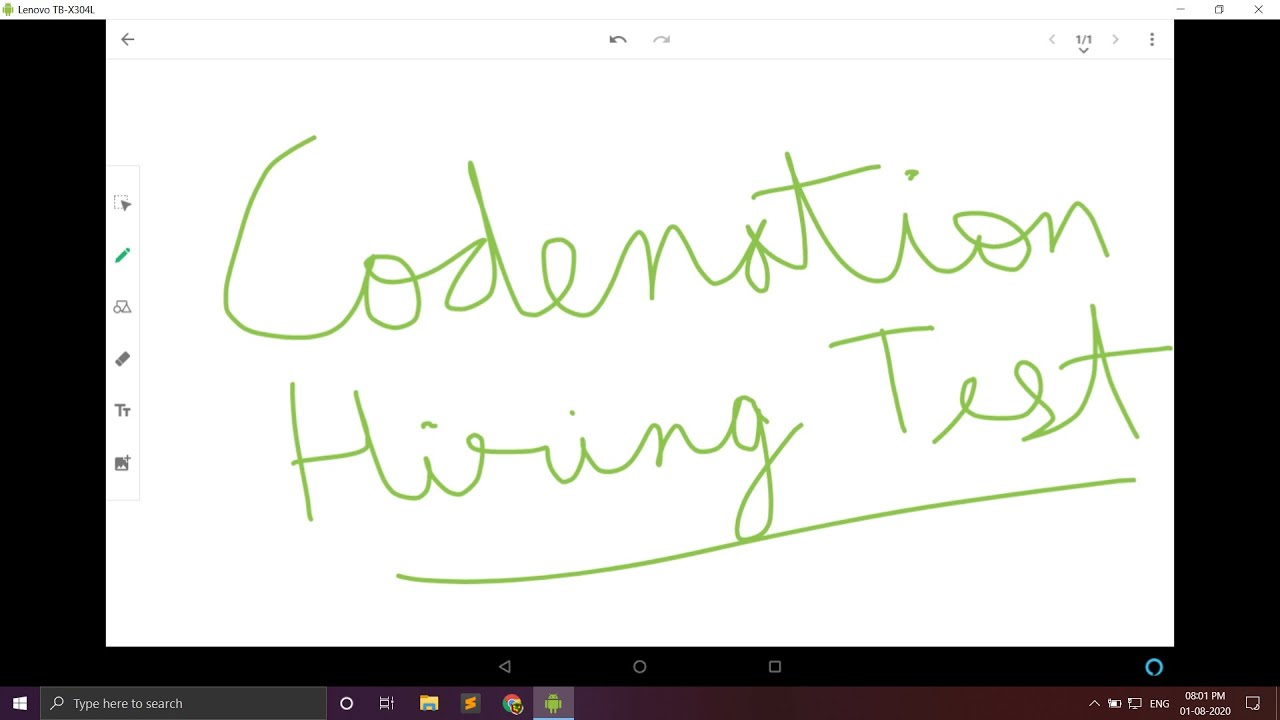Click the Android app taskbar icon
The height and width of the screenshot is (720, 1280).
553,704
